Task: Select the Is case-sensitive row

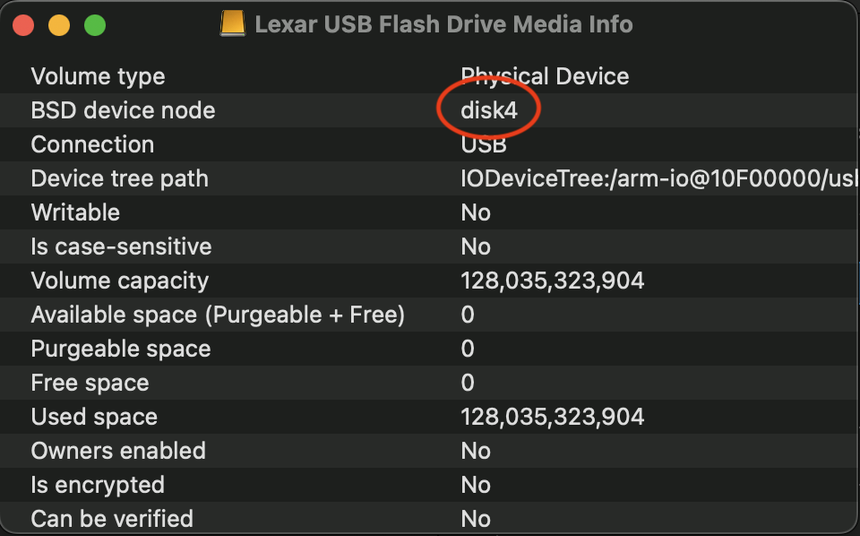Action: point(121,246)
